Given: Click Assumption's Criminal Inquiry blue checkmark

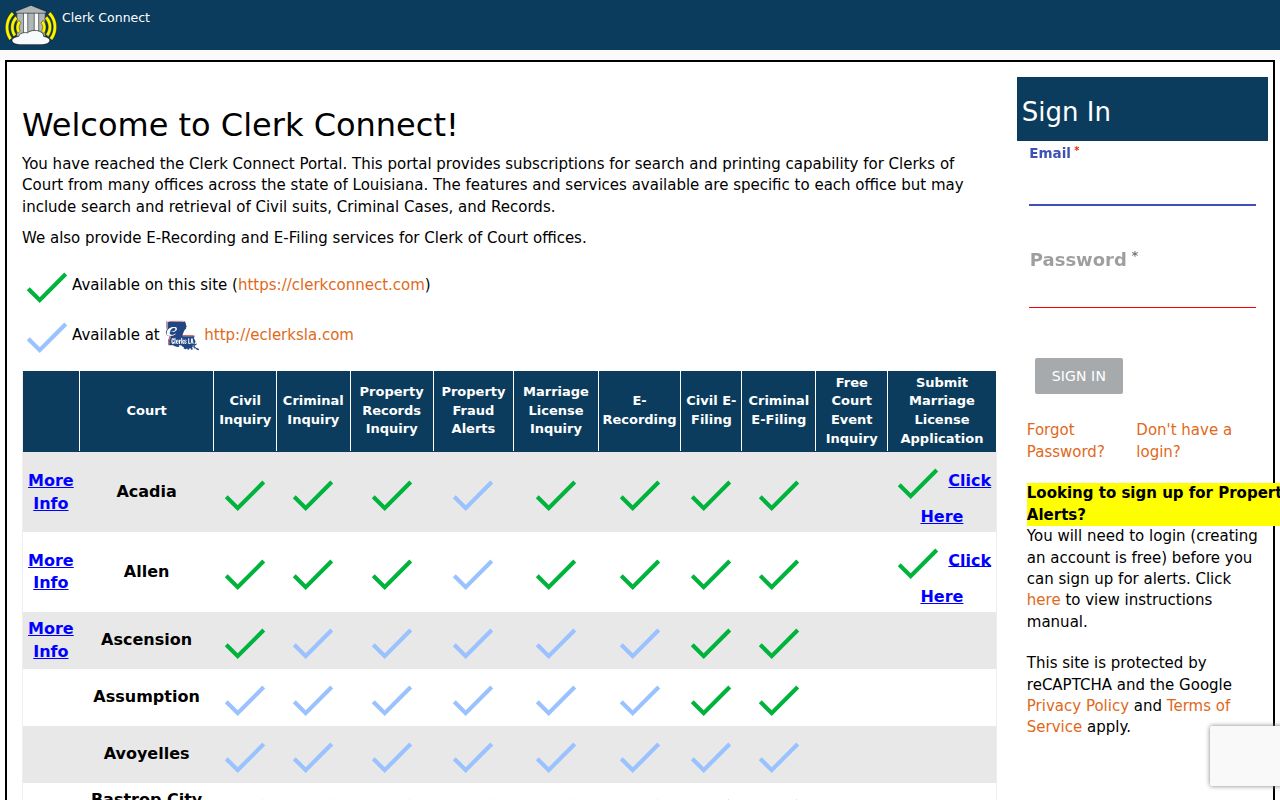Looking at the screenshot, I should click(x=313, y=700).
